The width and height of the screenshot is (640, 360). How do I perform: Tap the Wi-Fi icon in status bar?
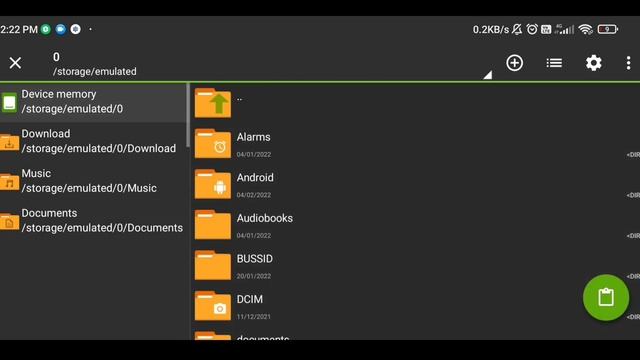tap(586, 29)
